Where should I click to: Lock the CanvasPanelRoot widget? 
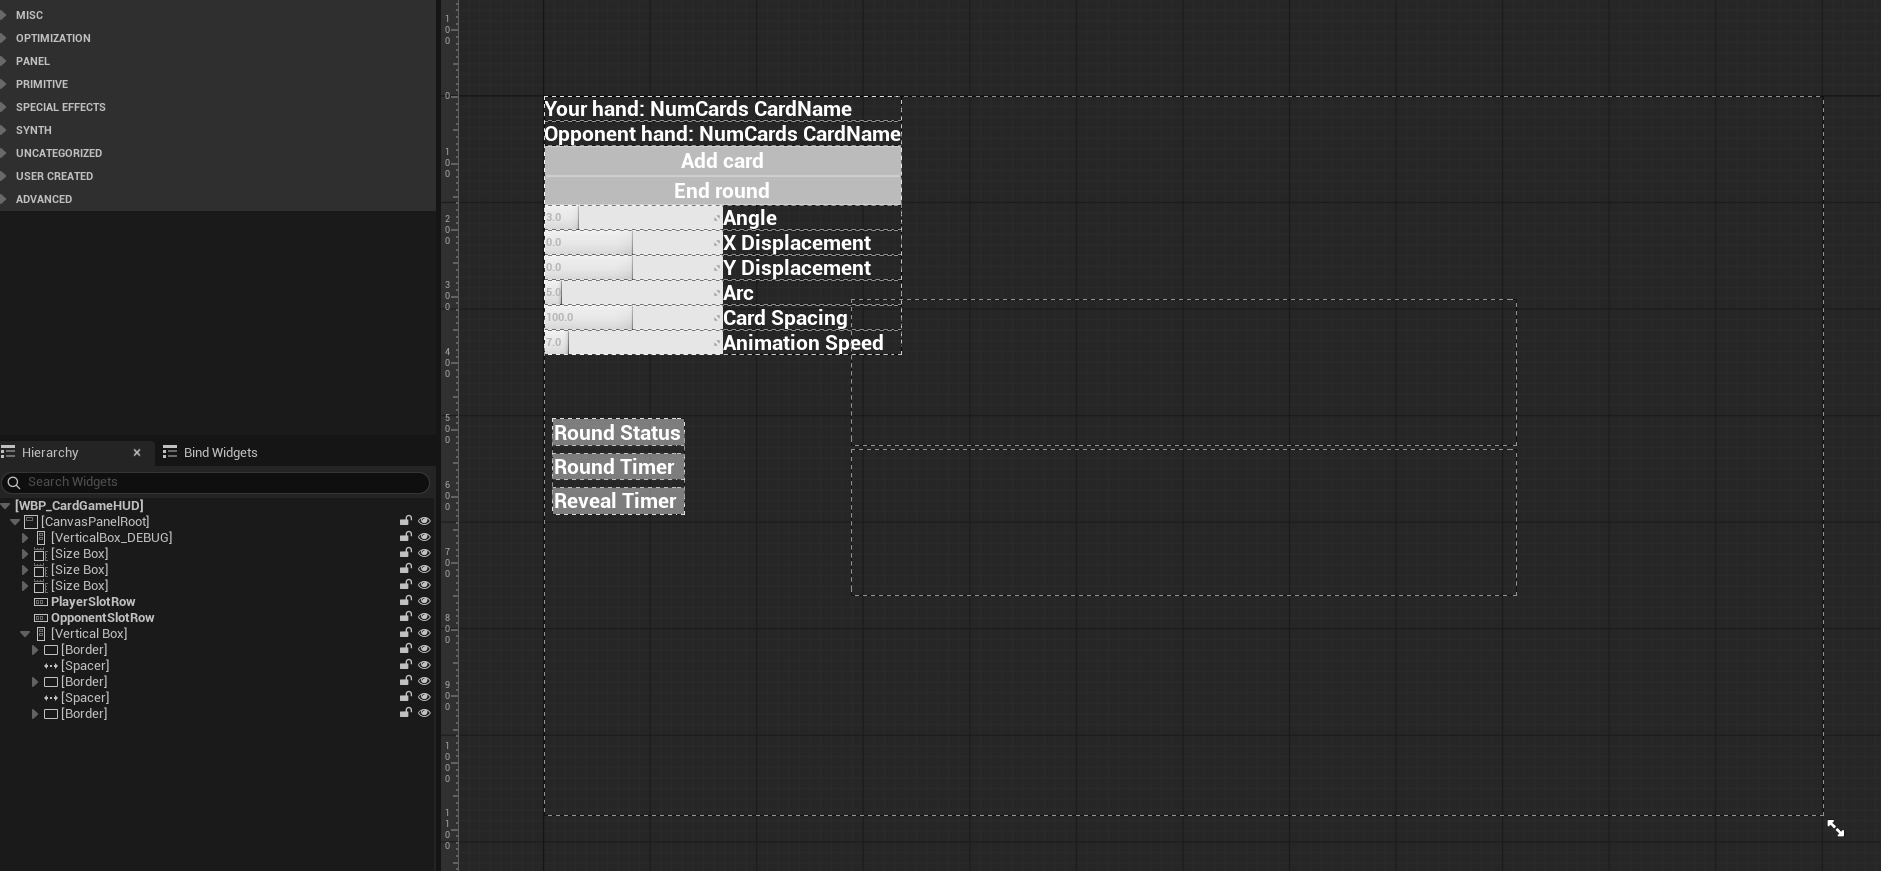406,521
